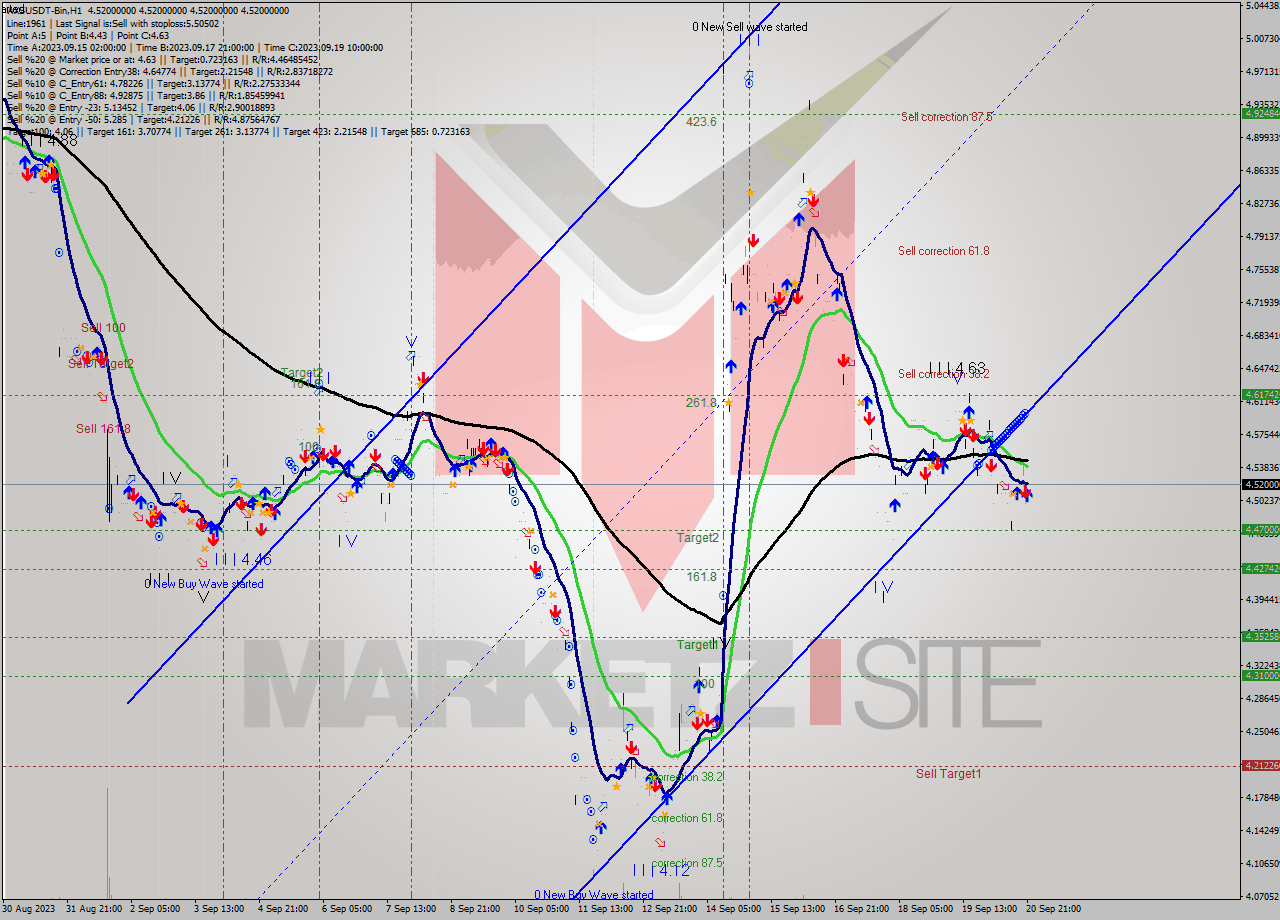Select the '4 Sep 21:00' time axis label
The image size is (1280, 920).
click(x=284, y=909)
